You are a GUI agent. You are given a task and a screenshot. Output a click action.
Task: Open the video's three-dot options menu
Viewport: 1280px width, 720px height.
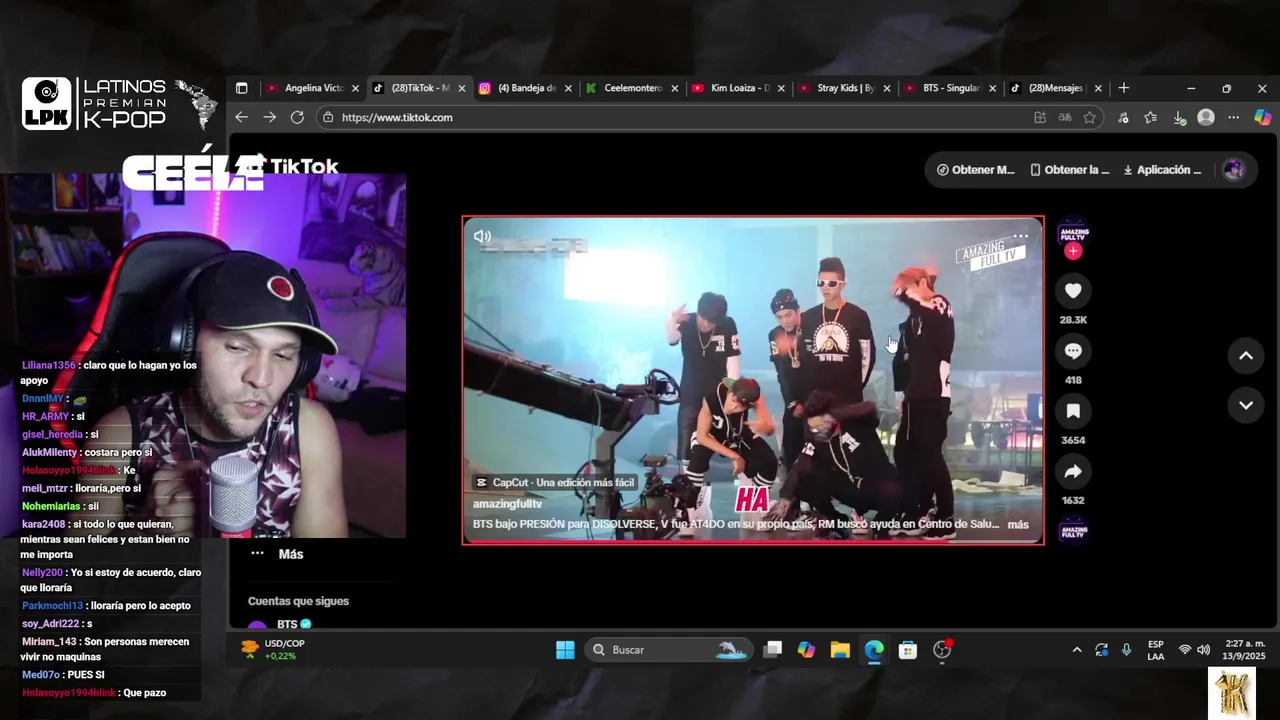pos(1020,237)
